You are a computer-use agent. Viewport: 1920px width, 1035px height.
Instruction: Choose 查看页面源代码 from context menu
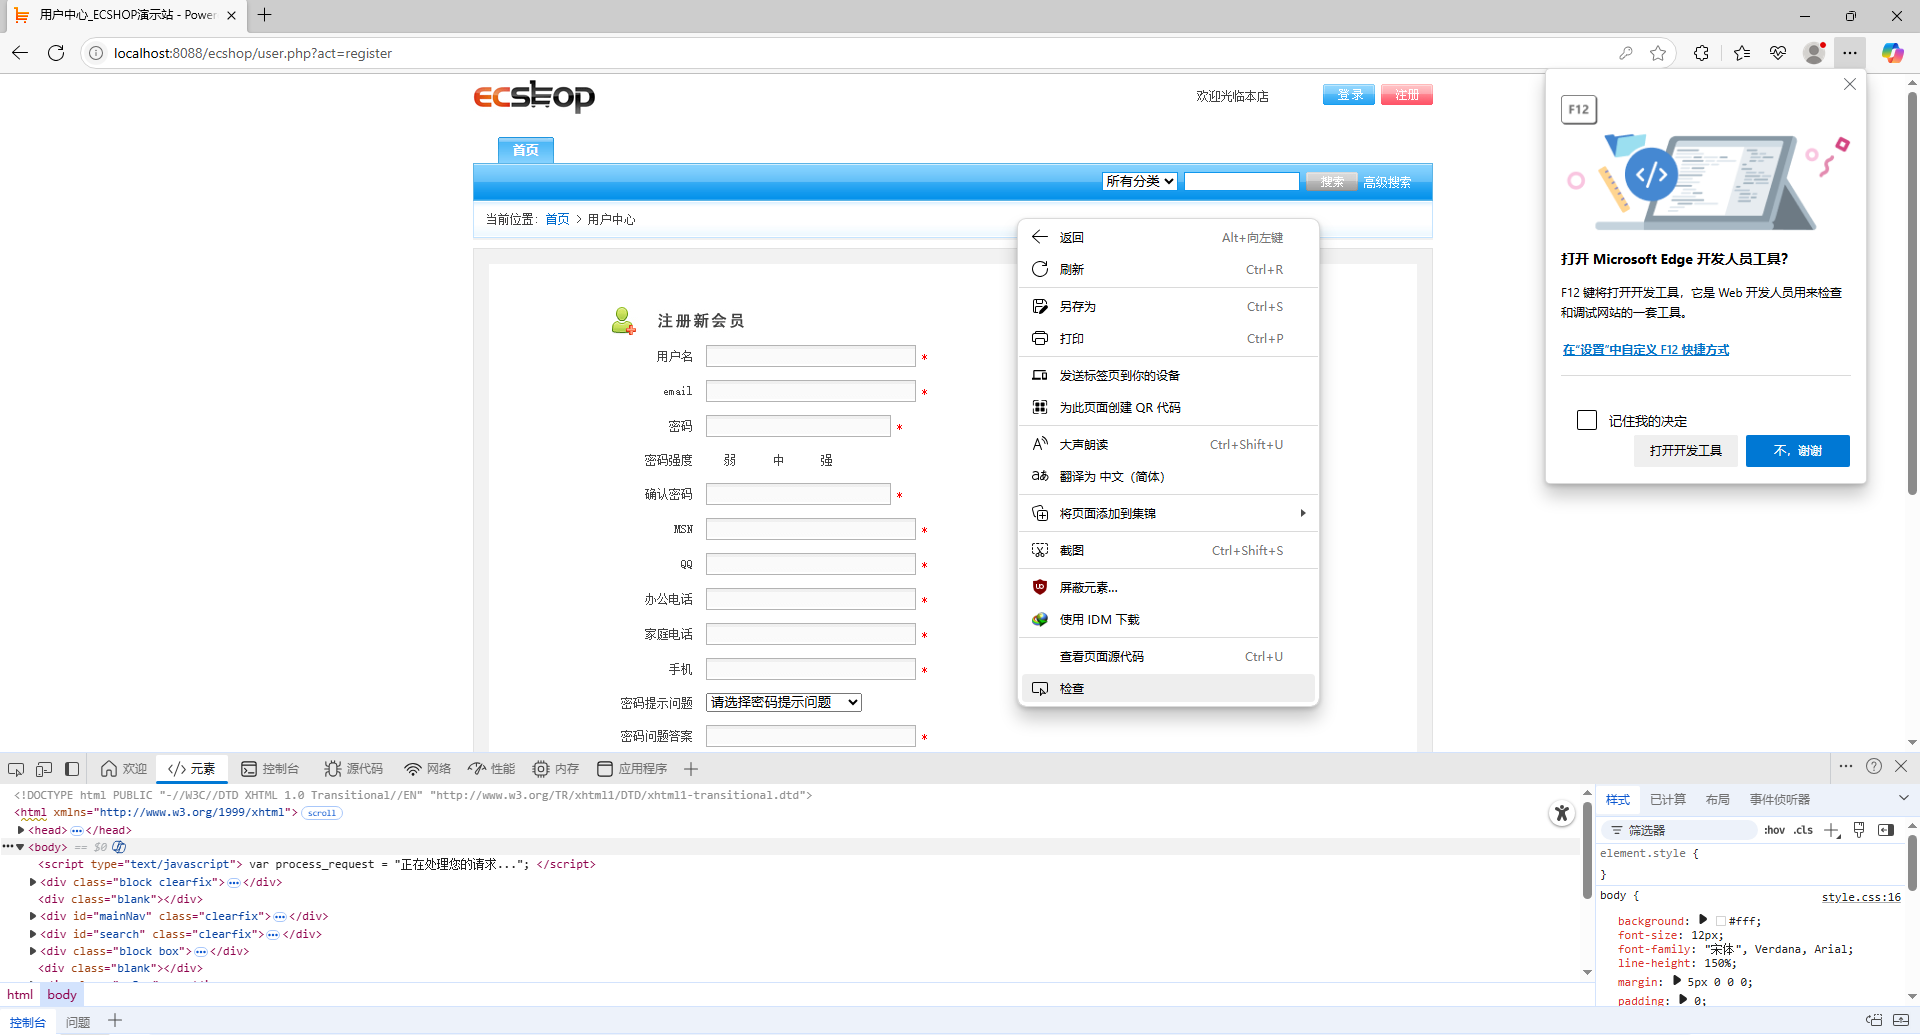(1168, 656)
